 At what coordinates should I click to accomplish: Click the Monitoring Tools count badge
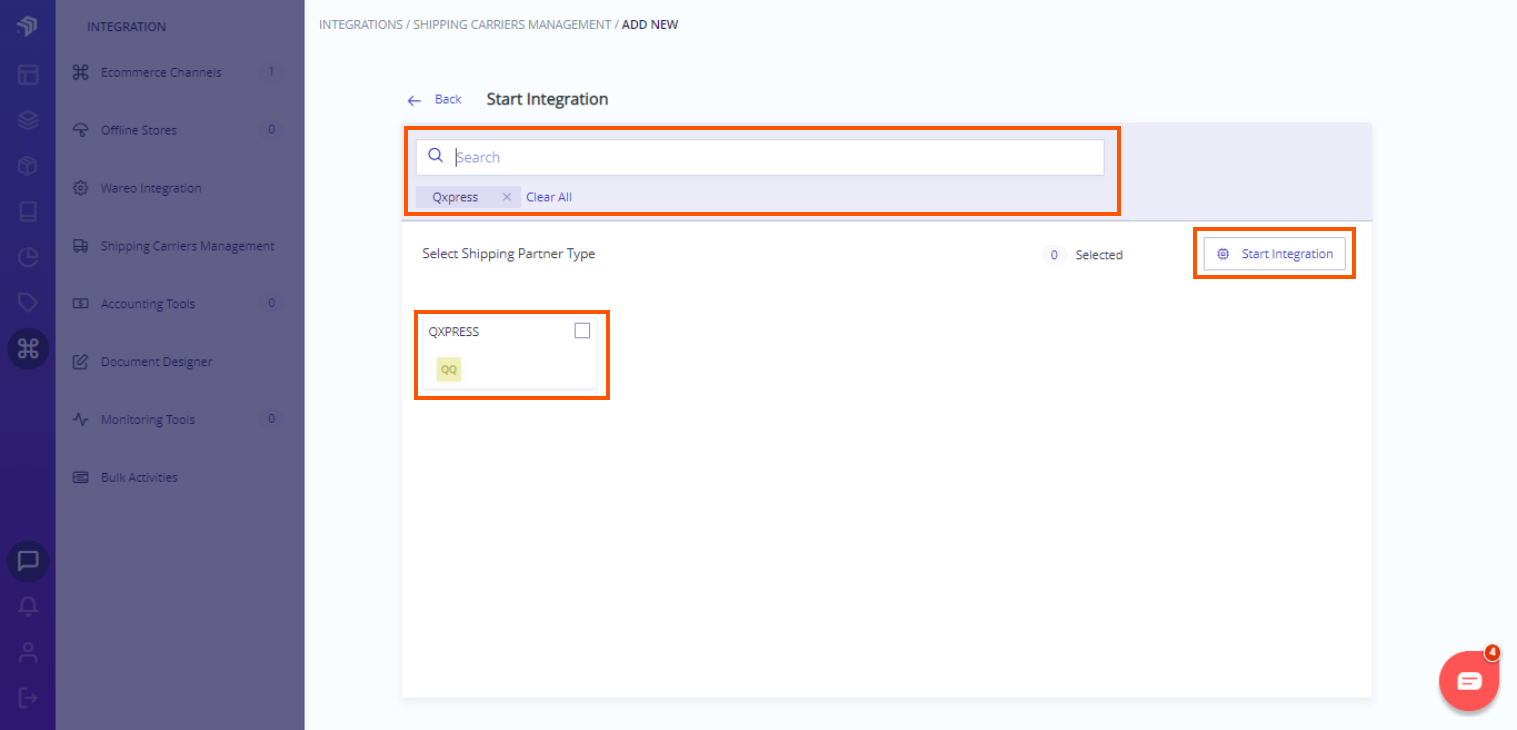[271, 420]
